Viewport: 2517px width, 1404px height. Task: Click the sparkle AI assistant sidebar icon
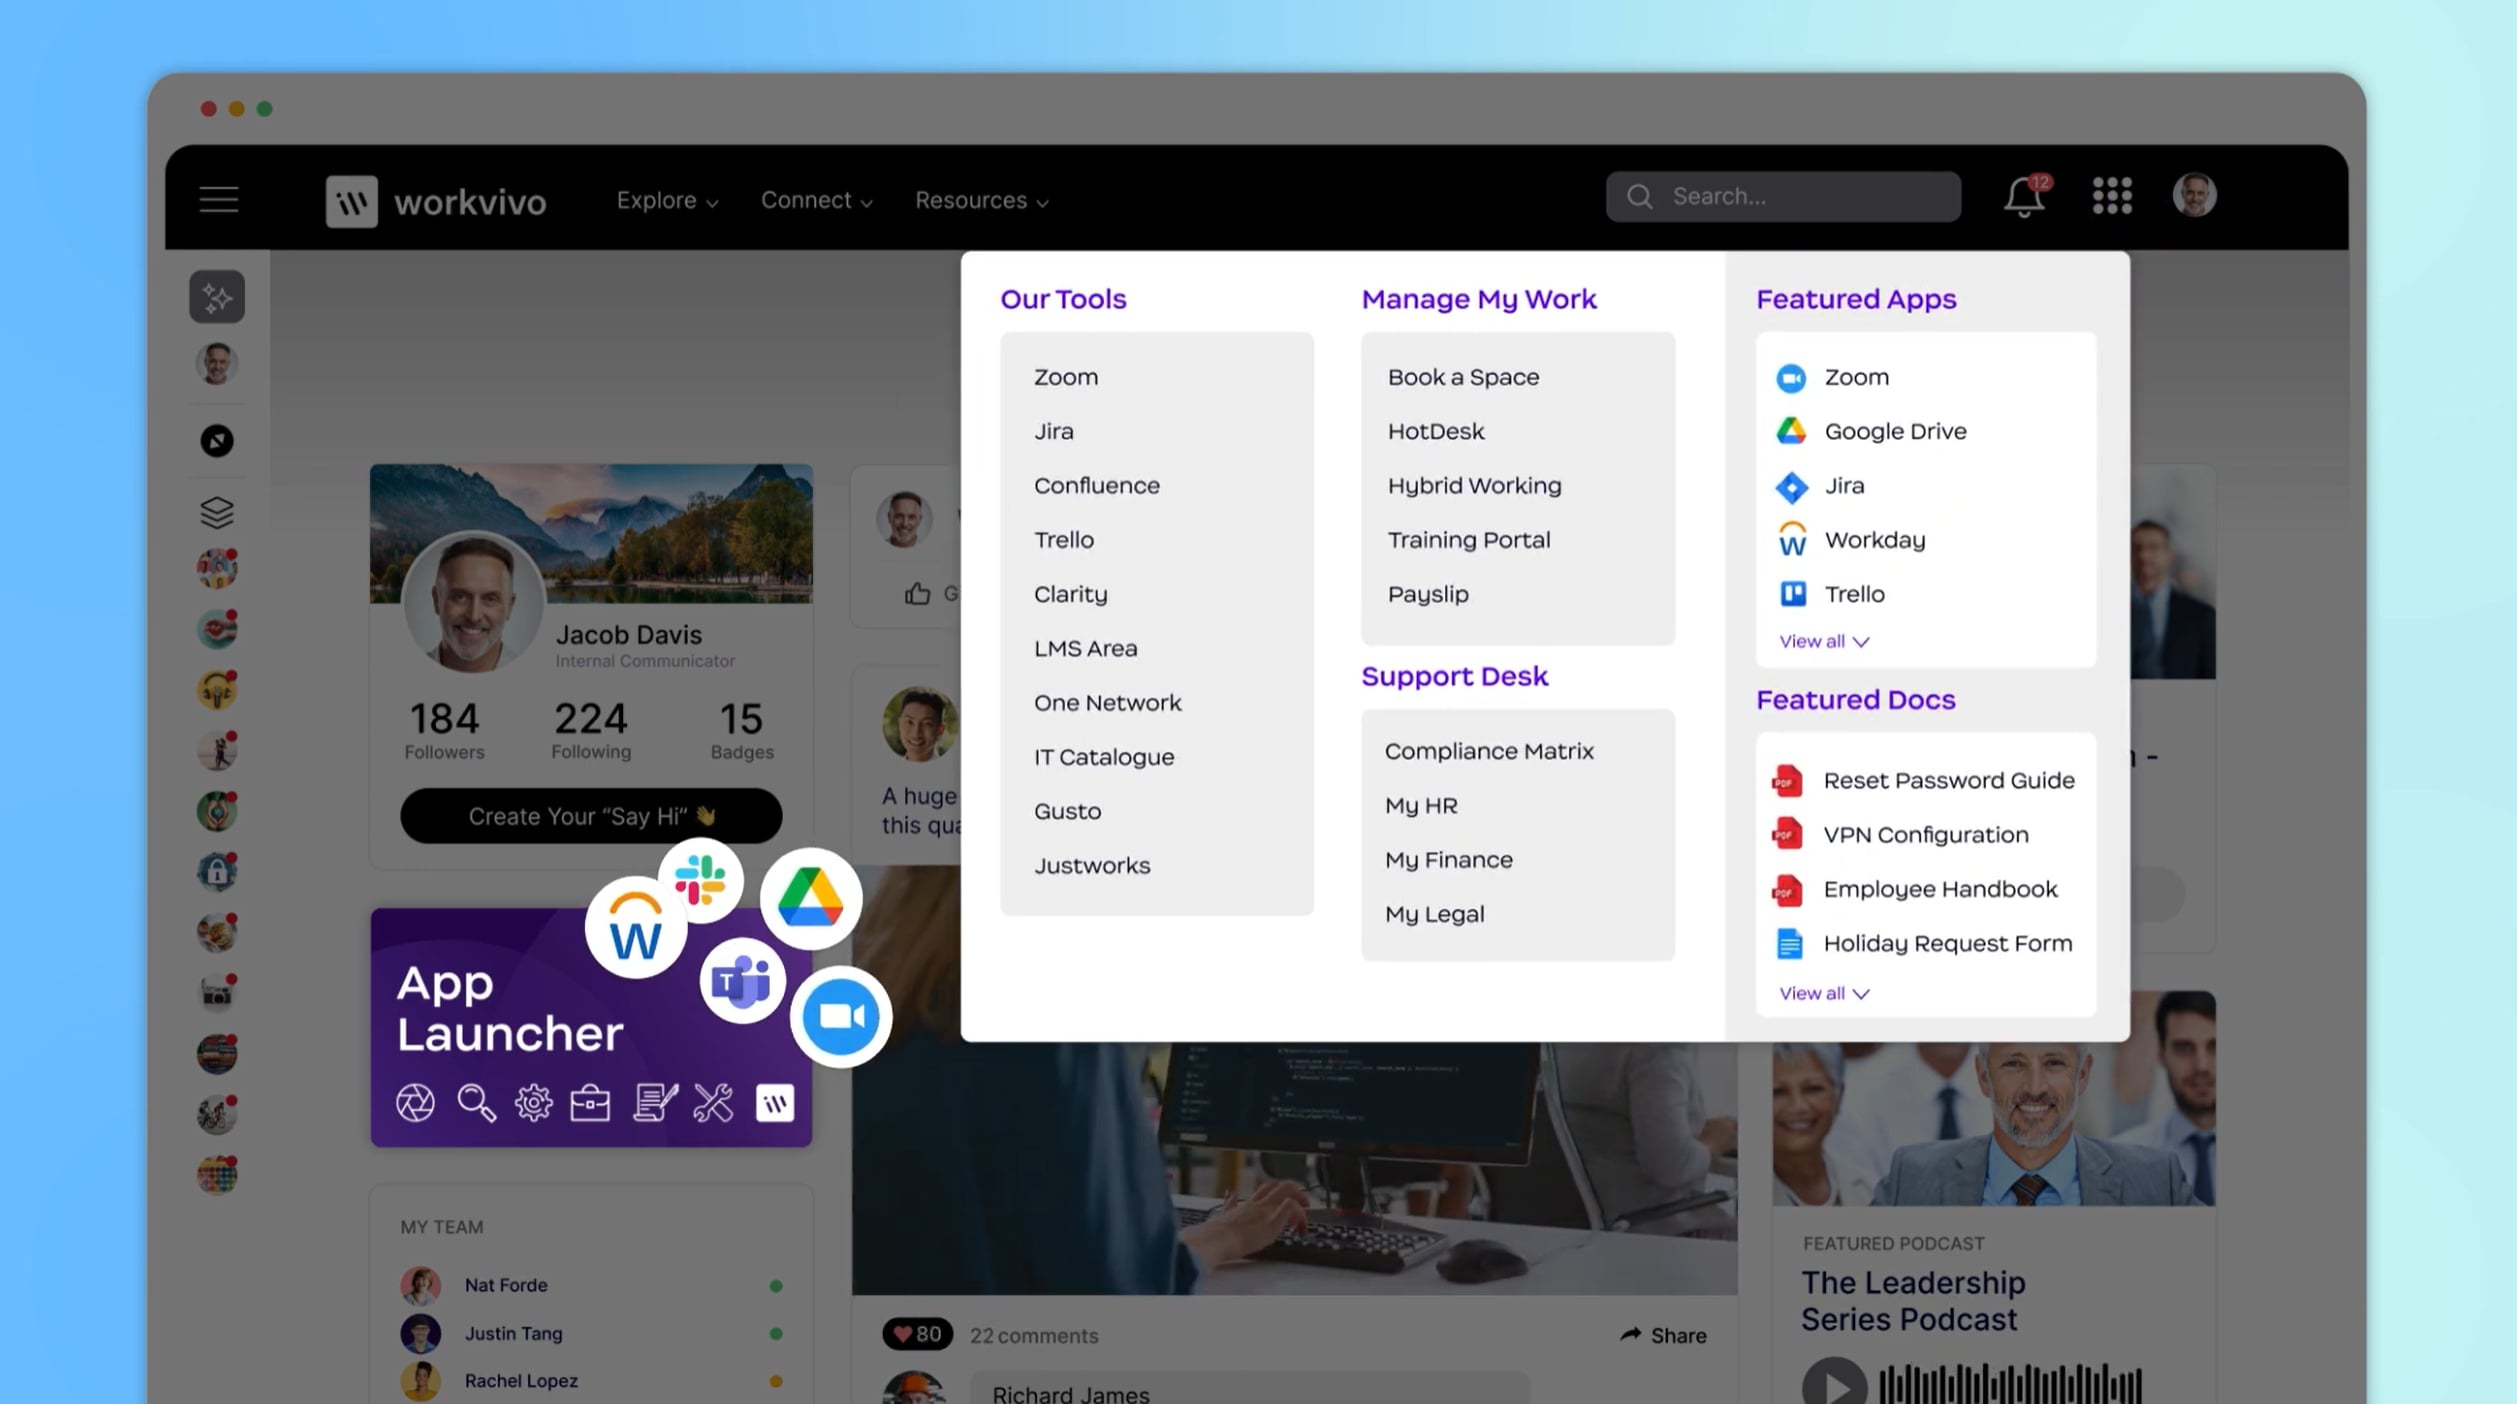click(217, 297)
